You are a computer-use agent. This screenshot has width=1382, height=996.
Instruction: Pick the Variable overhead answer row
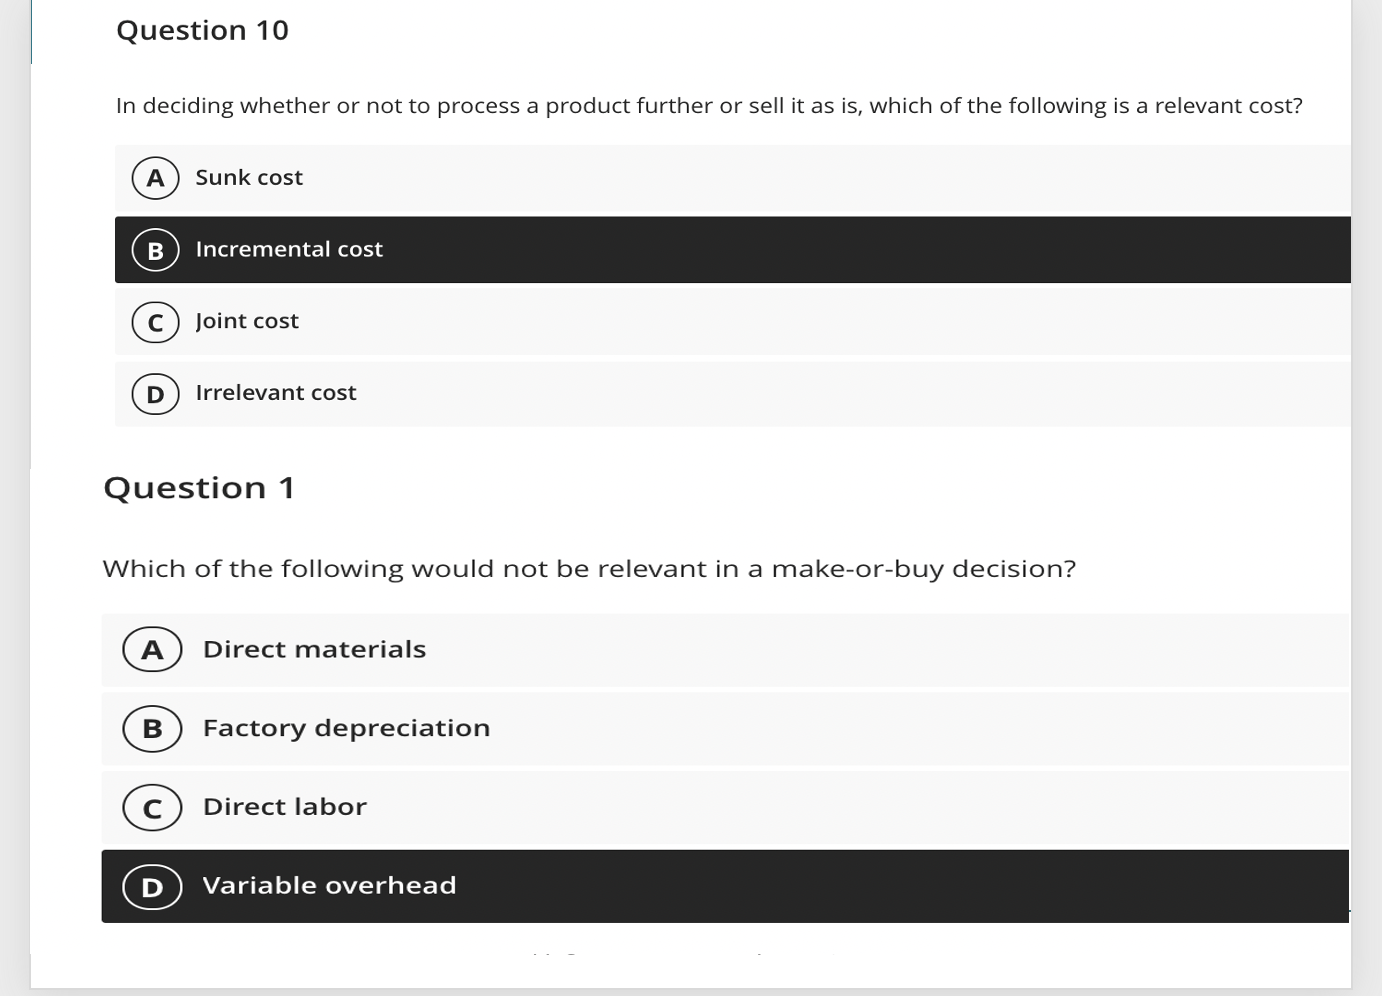(600, 886)
